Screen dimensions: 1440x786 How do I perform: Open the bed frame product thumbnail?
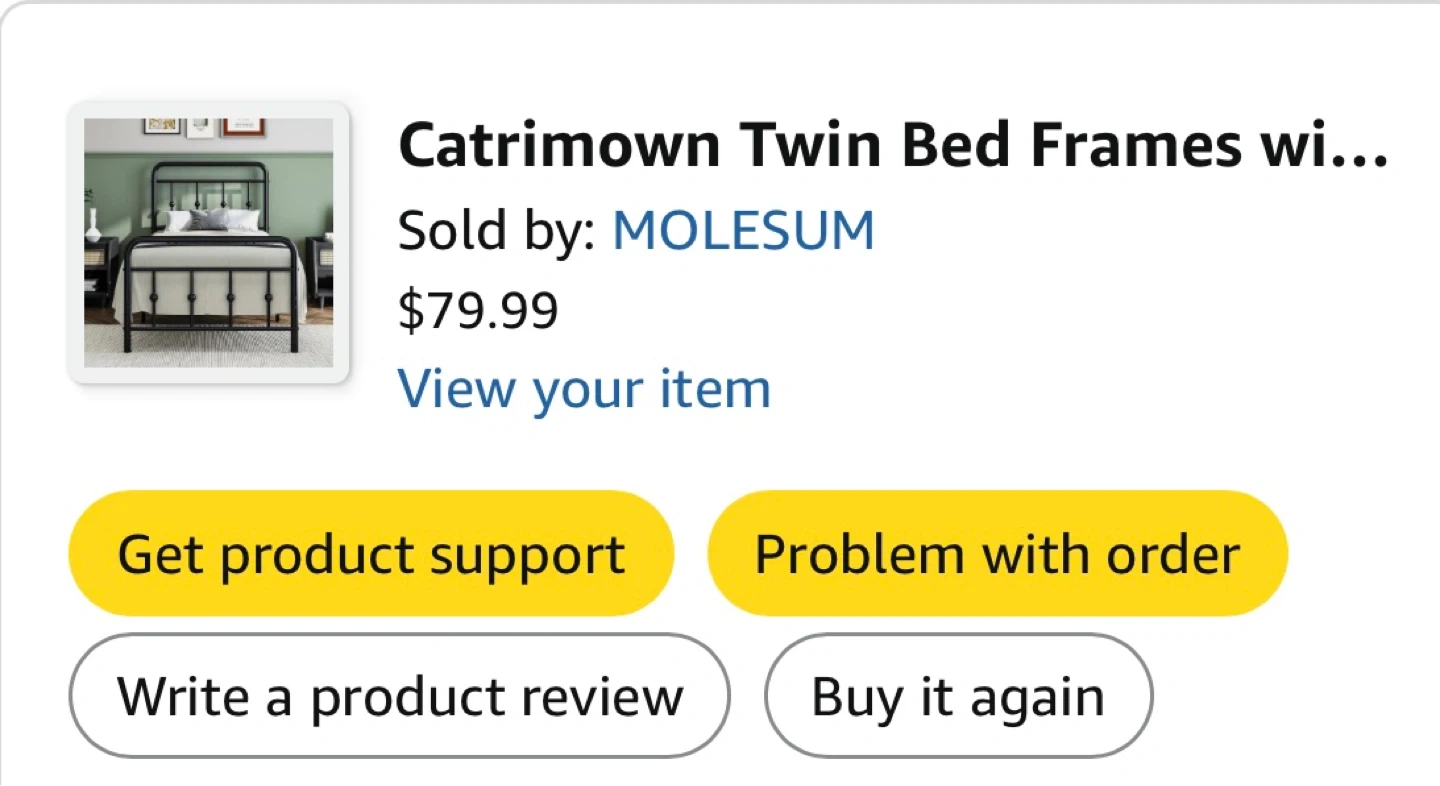pos(208,242)
